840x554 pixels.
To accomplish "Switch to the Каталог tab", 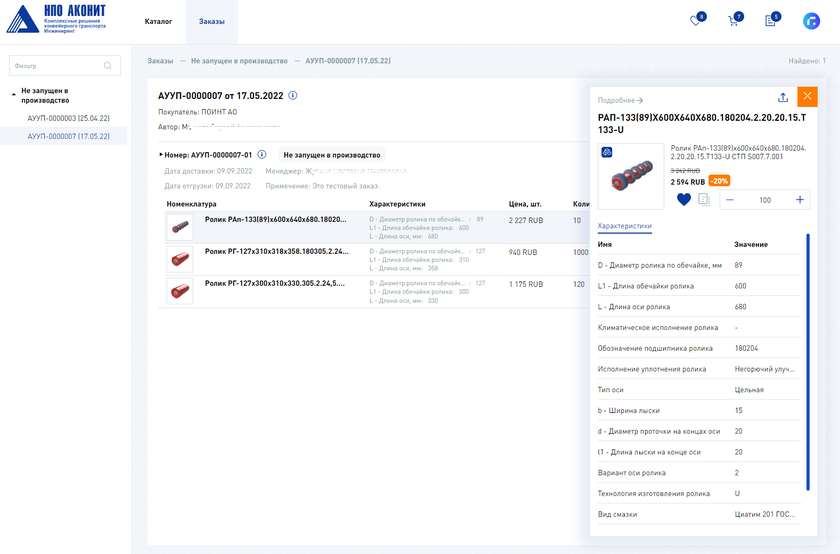I will point(158,21).
